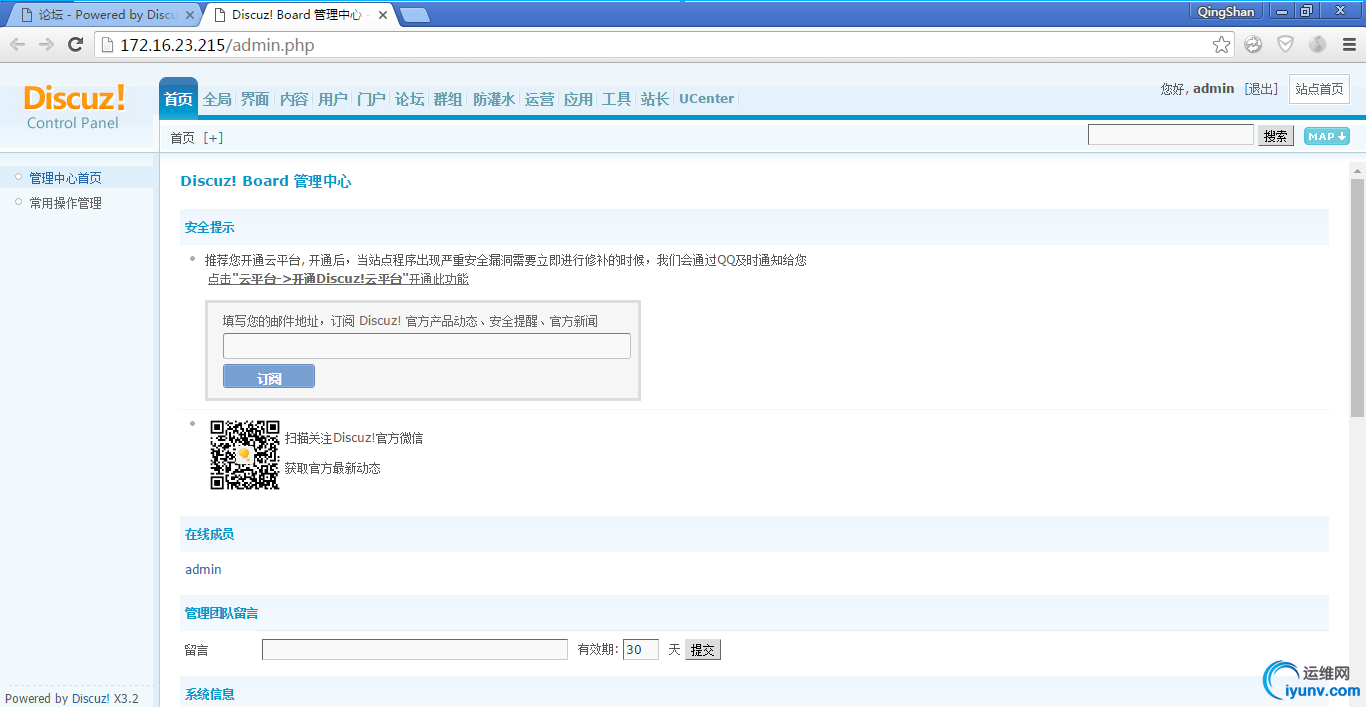1366x707 pixels.
Task: Select 常用操作管理 in the sidebar
Action: [65, 203]
